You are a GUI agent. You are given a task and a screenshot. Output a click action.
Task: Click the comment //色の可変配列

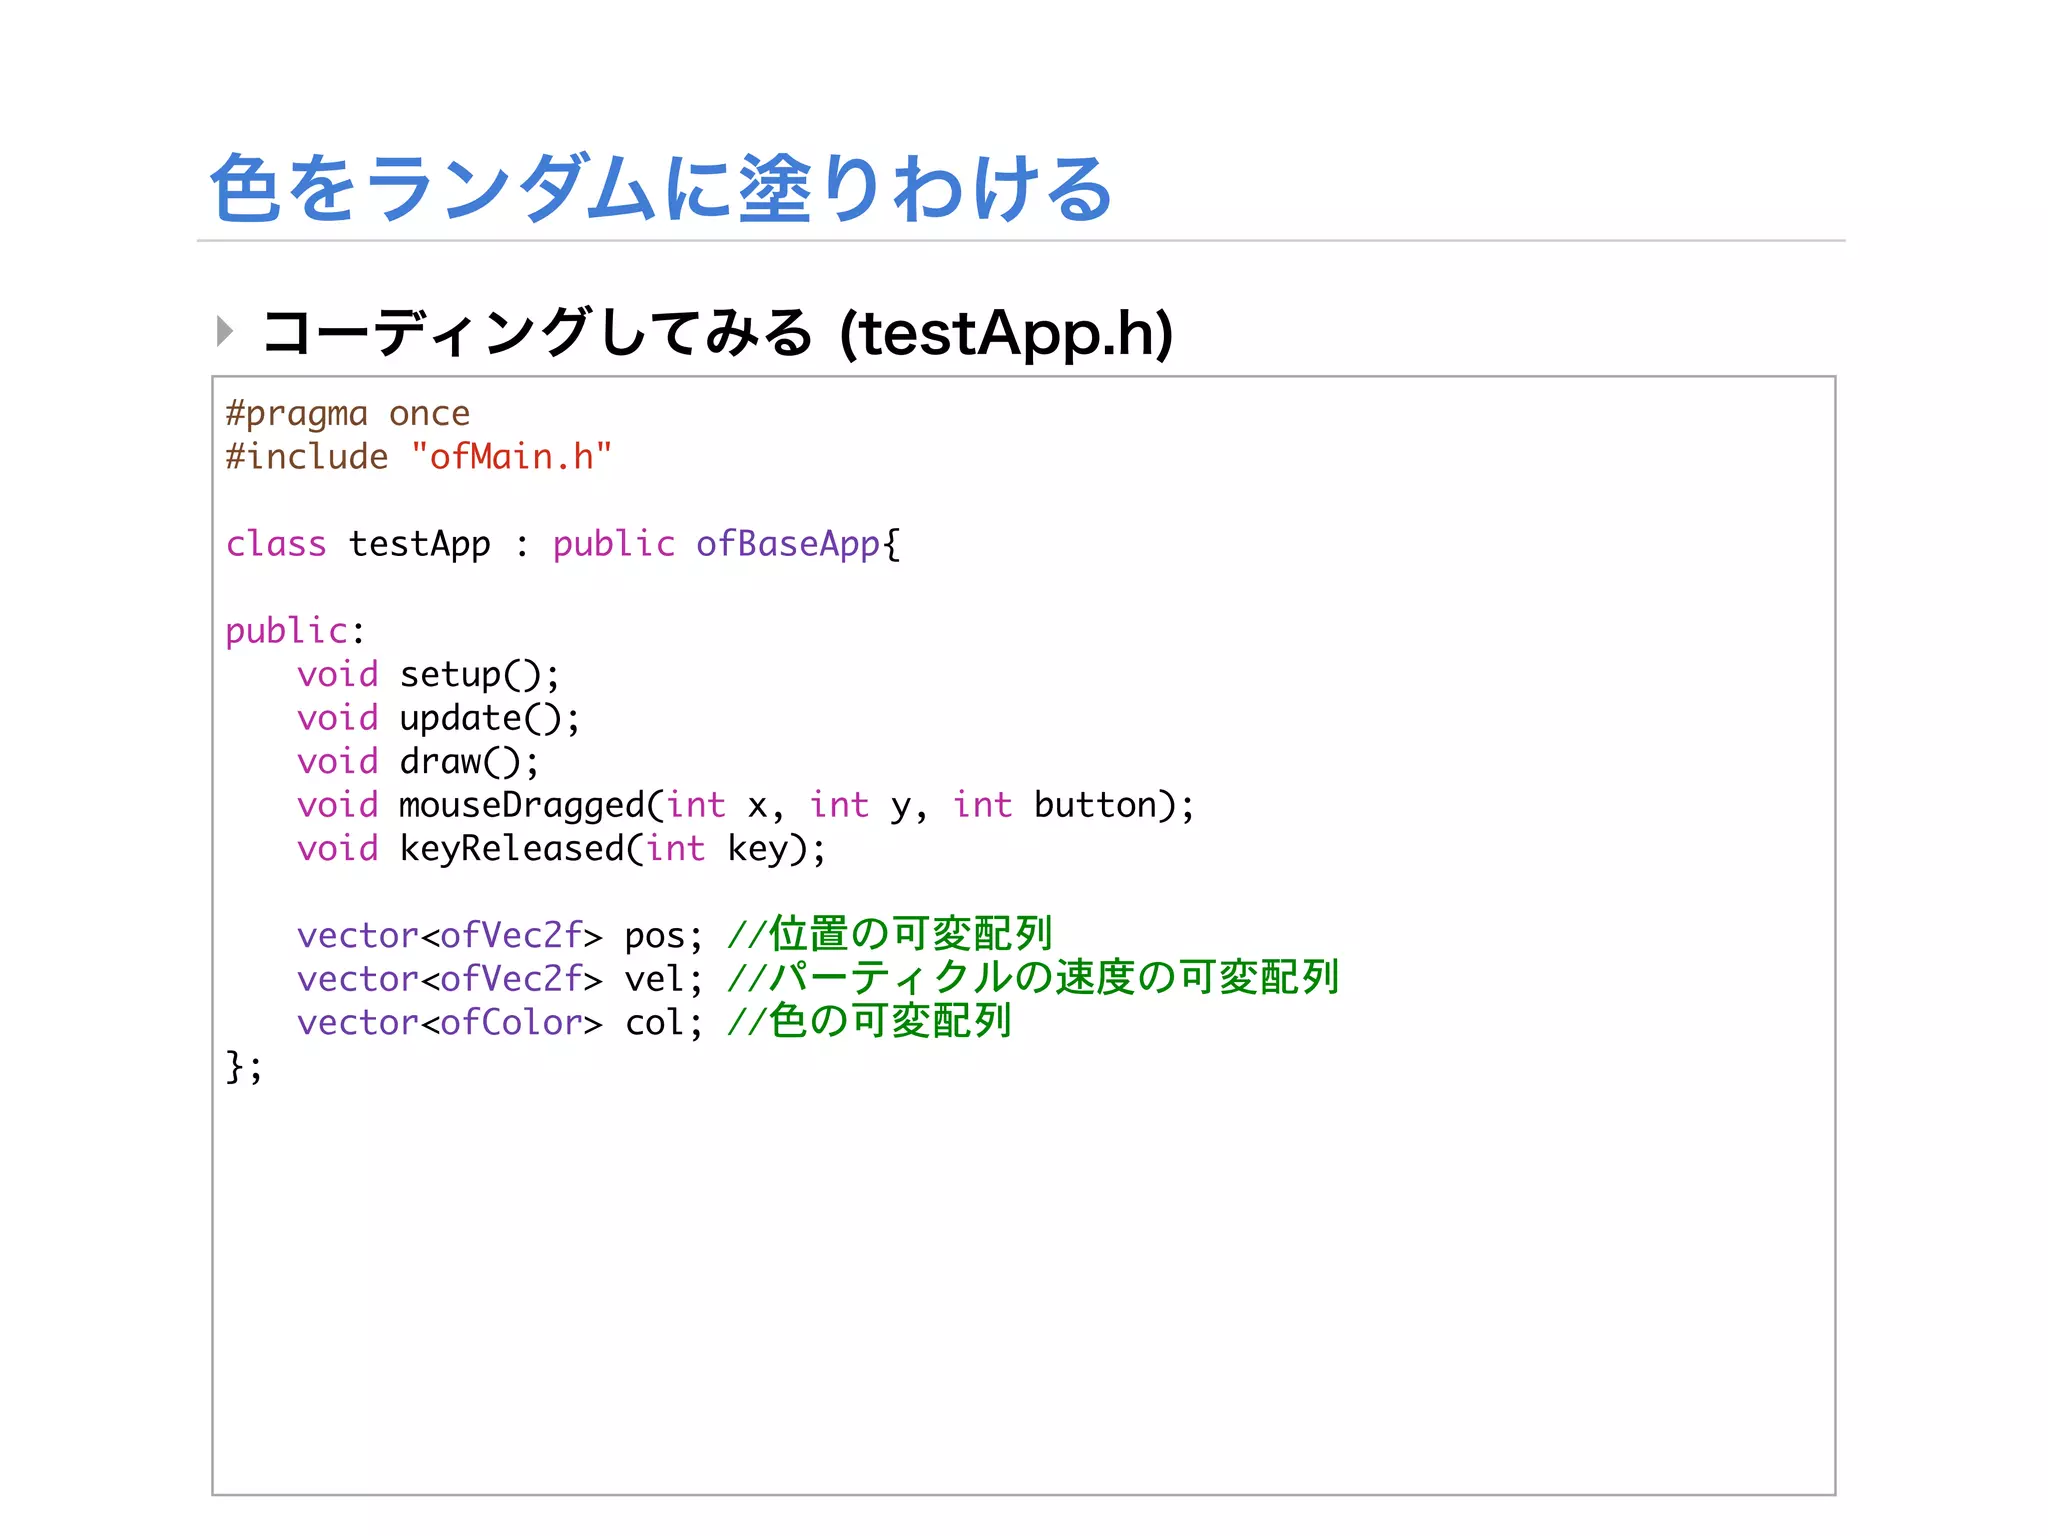[870, 1021]
